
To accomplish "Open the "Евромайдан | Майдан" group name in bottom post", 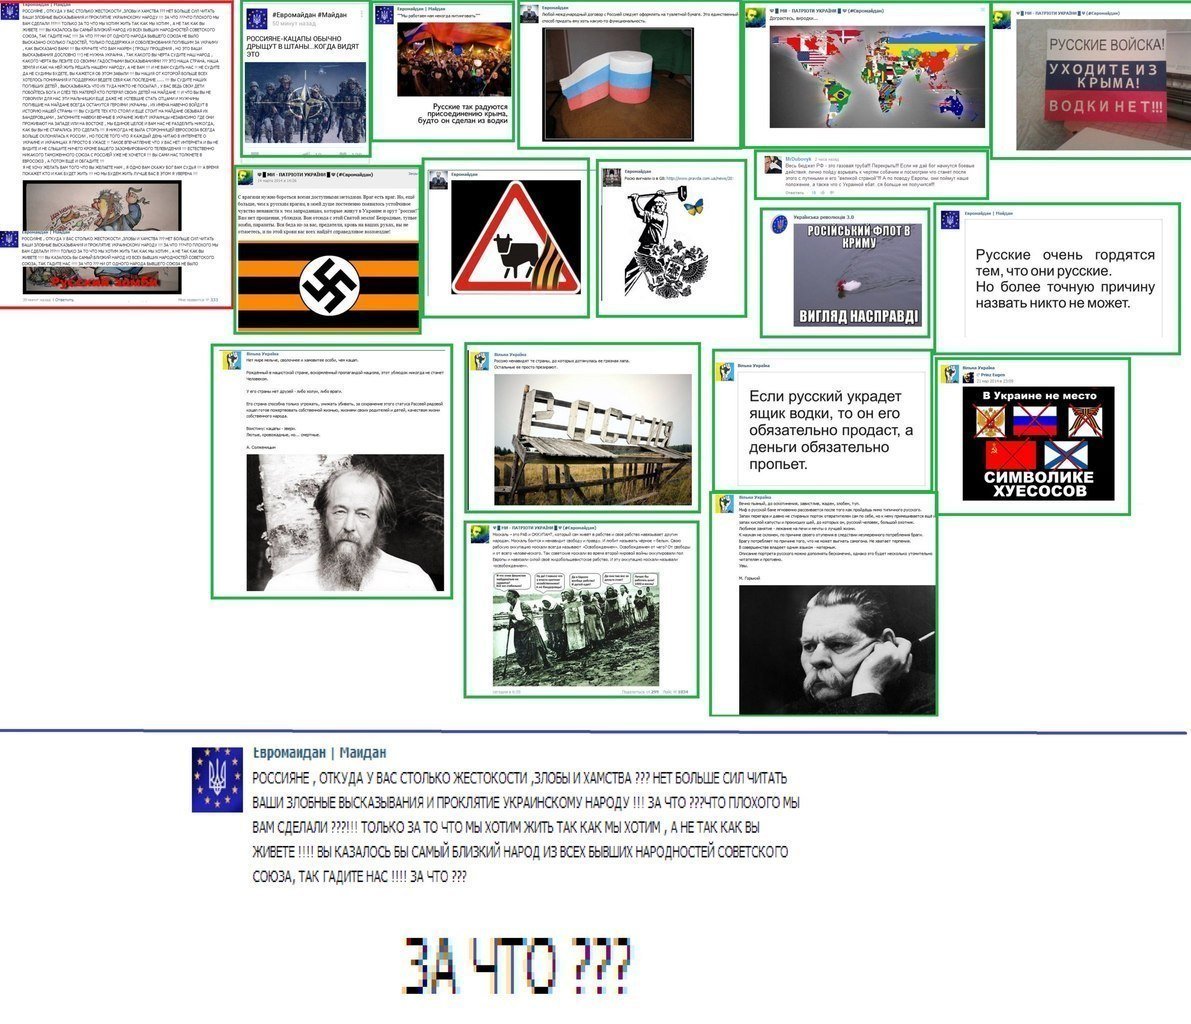I will coord(318,753).
